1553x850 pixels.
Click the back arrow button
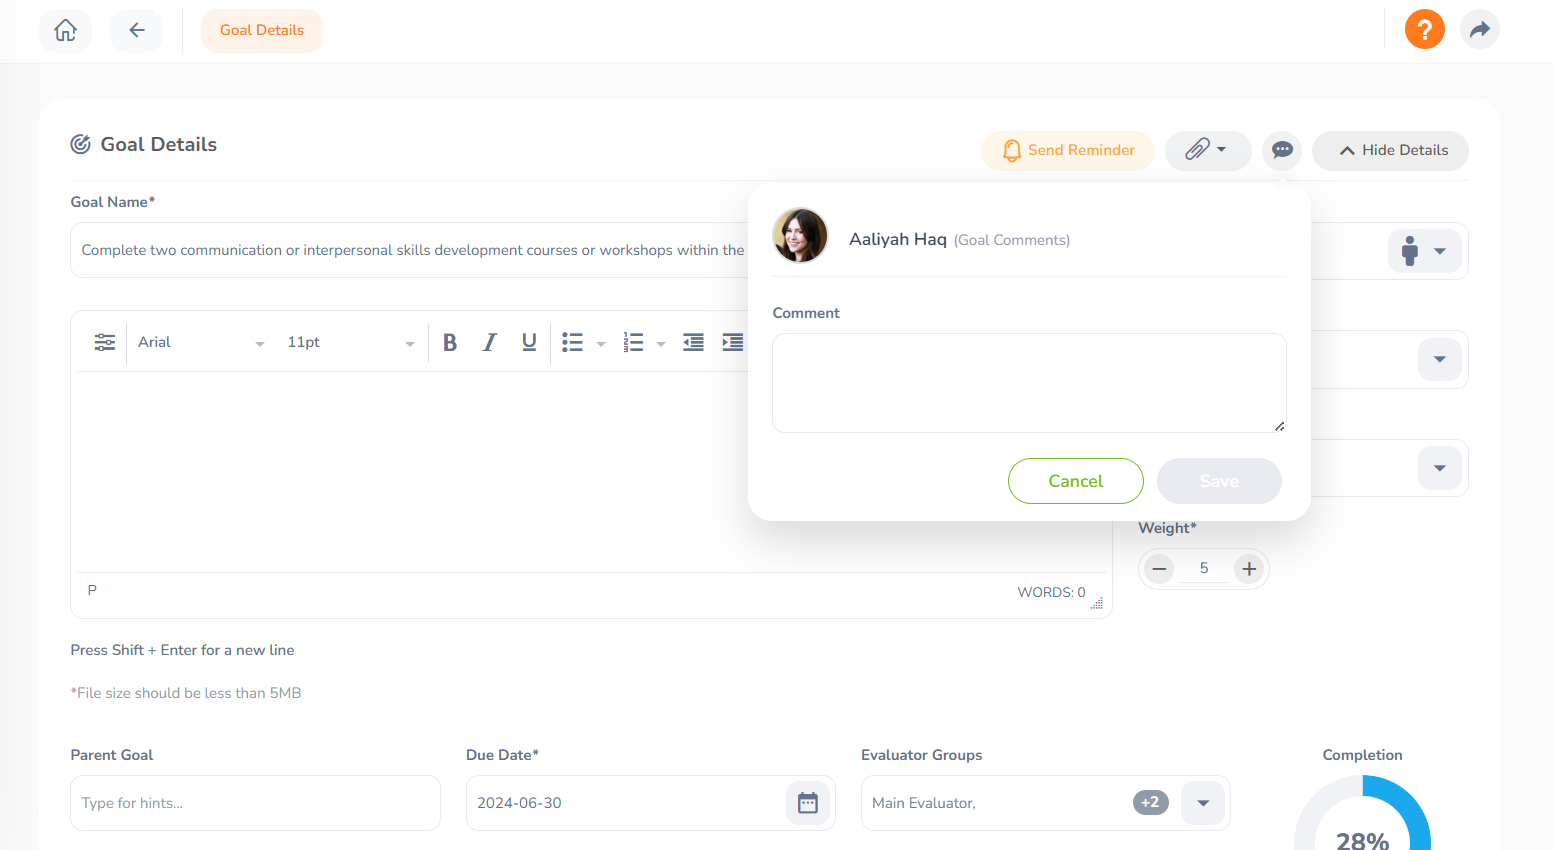(137, 30)
